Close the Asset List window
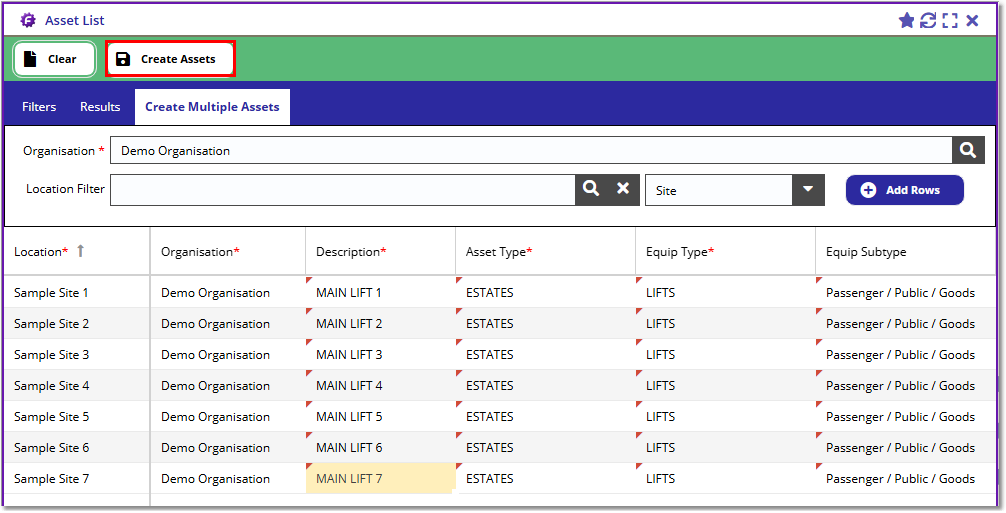 [972, 21]
